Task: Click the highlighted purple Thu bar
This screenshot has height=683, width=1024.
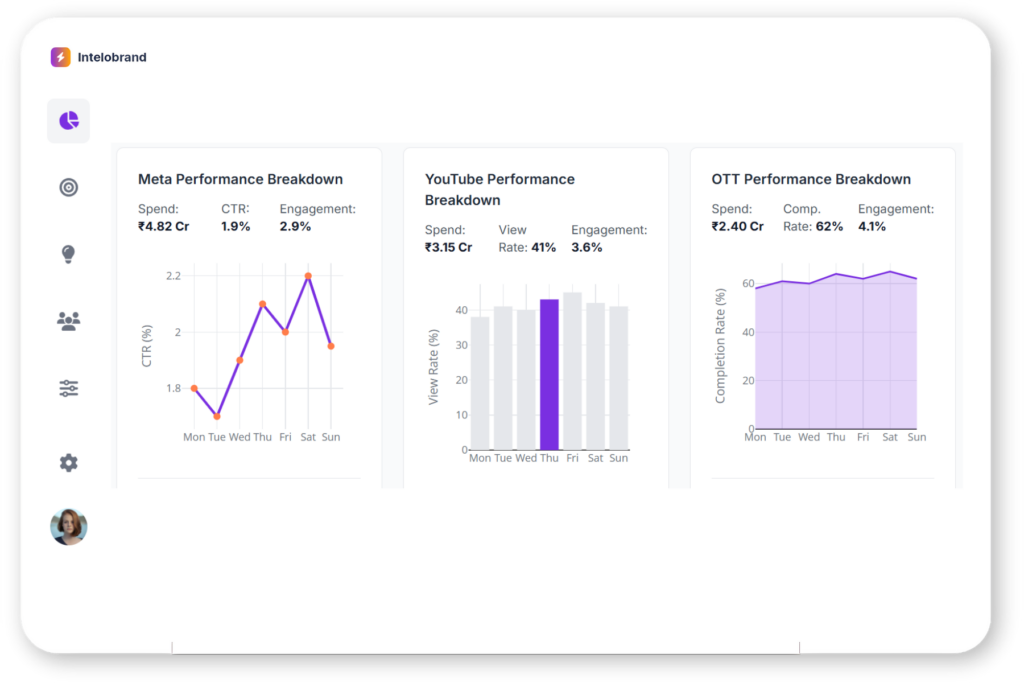Action: coord(549,374)
